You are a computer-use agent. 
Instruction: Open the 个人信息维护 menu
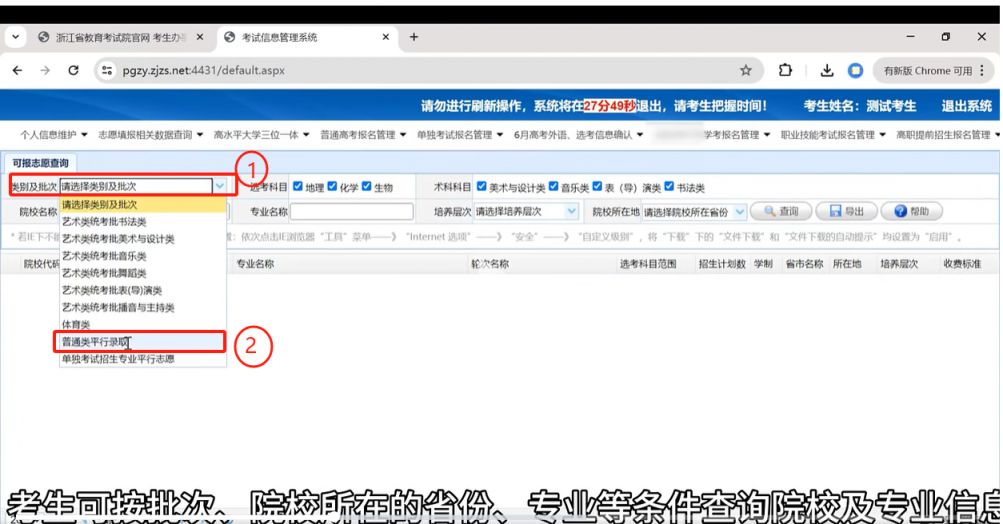point(55,135)
